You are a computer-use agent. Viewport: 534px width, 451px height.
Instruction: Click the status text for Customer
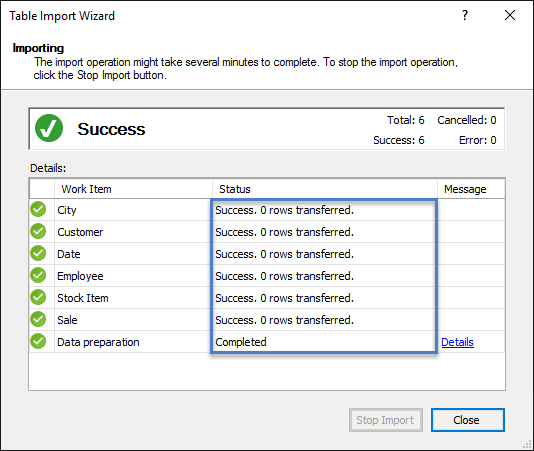284,232
